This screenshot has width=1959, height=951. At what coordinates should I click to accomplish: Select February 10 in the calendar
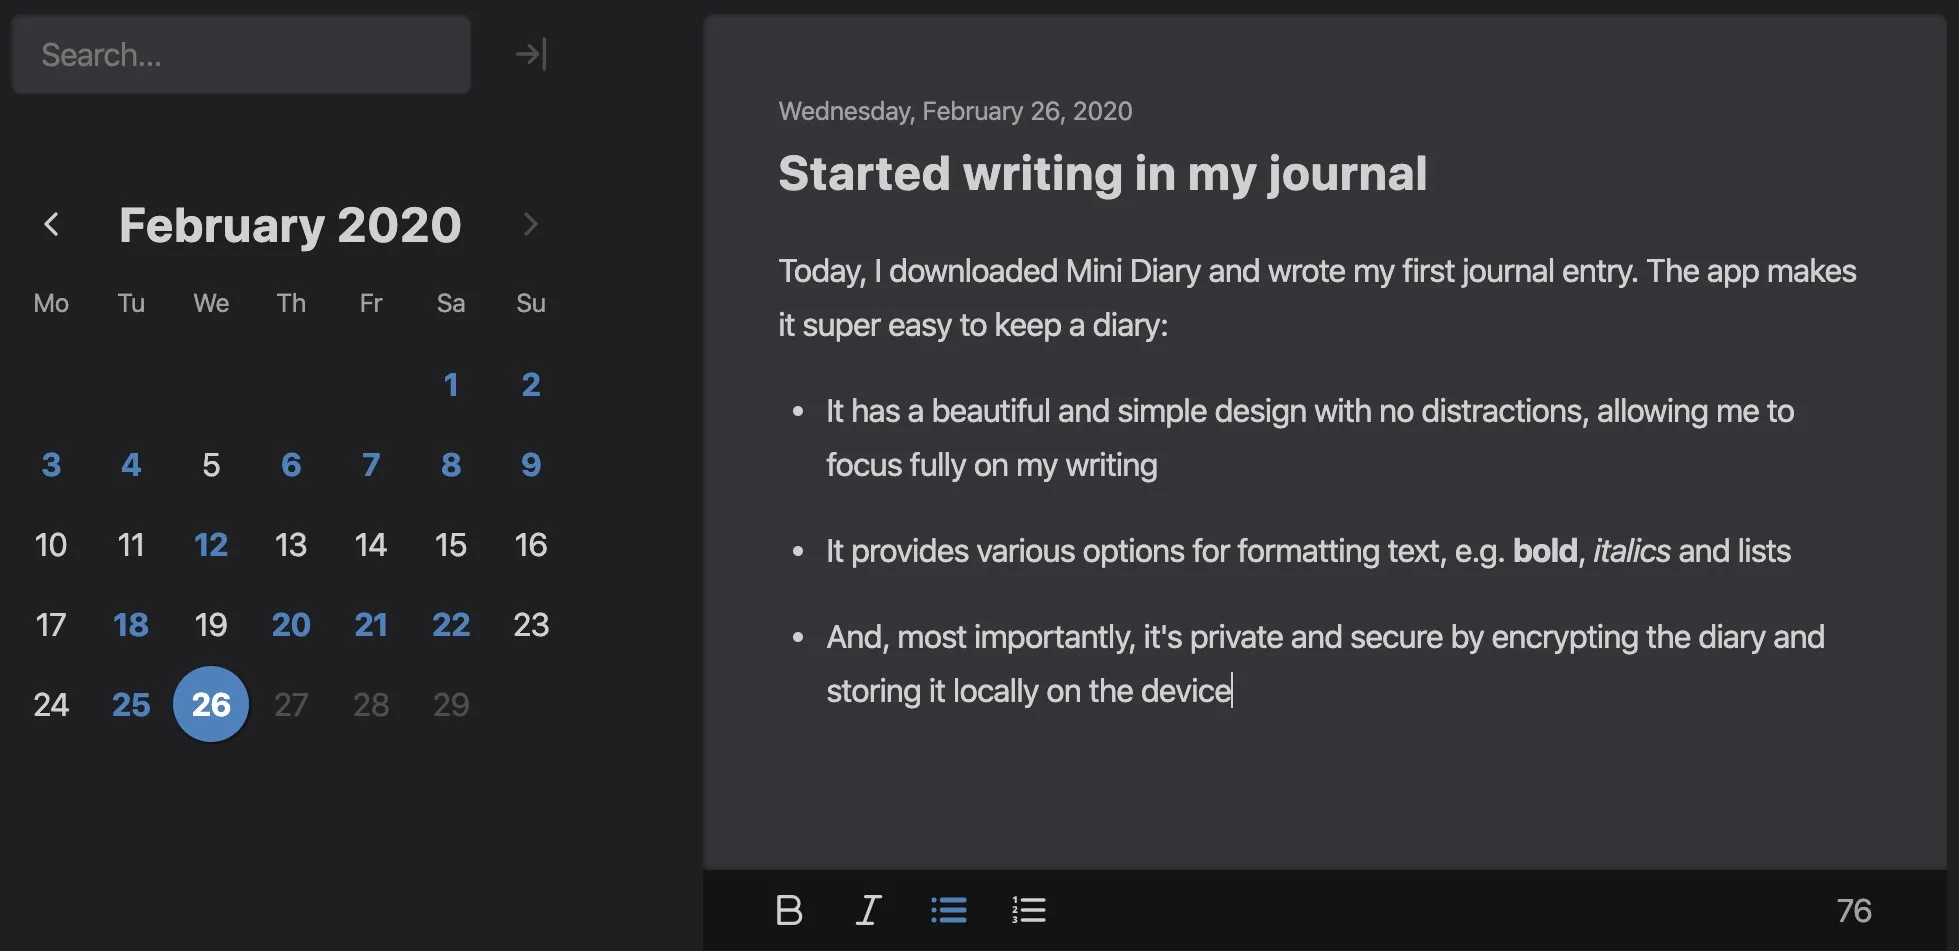(51, 544)
